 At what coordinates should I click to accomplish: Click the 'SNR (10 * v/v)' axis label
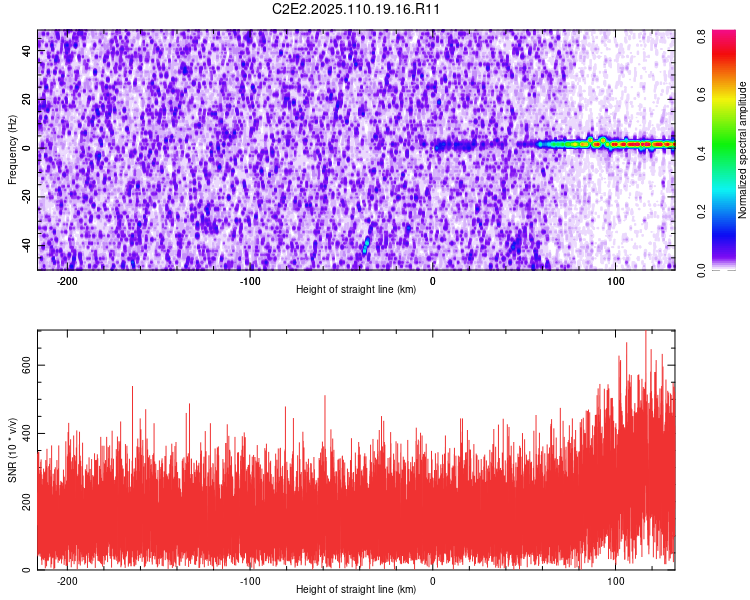(12, 450)
